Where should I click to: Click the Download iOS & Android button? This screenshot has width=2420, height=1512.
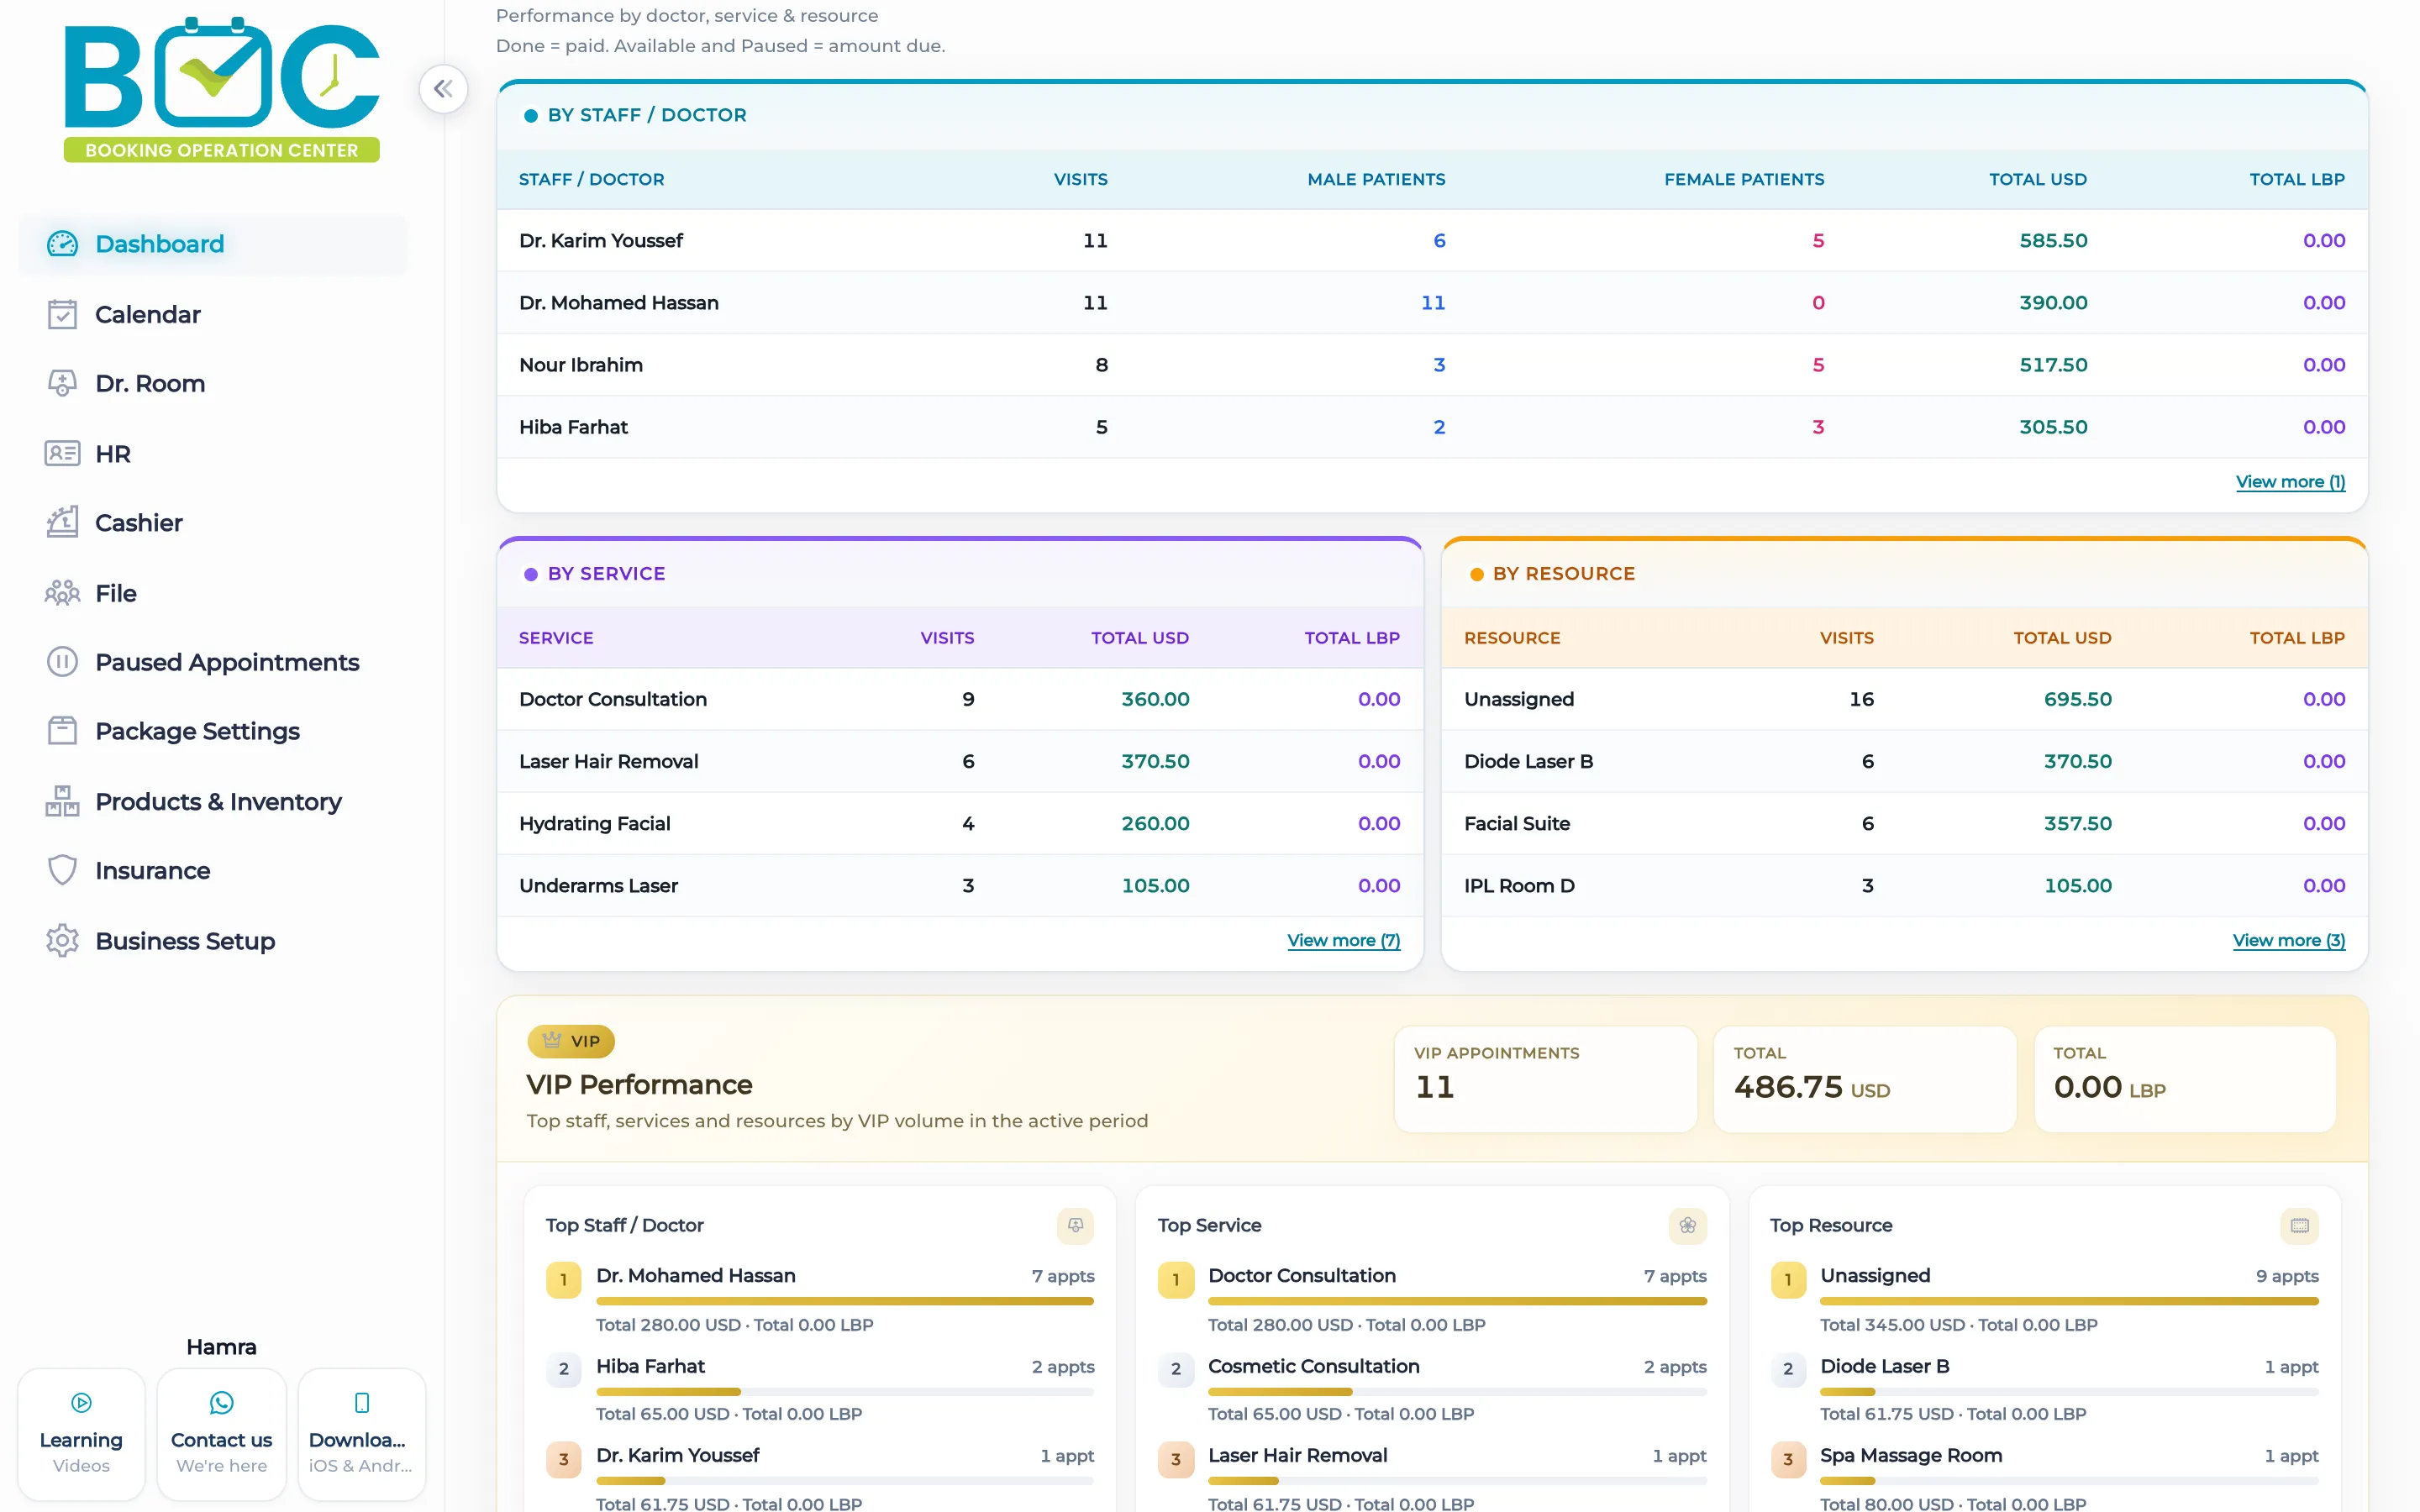click(x=362, y=1434)
